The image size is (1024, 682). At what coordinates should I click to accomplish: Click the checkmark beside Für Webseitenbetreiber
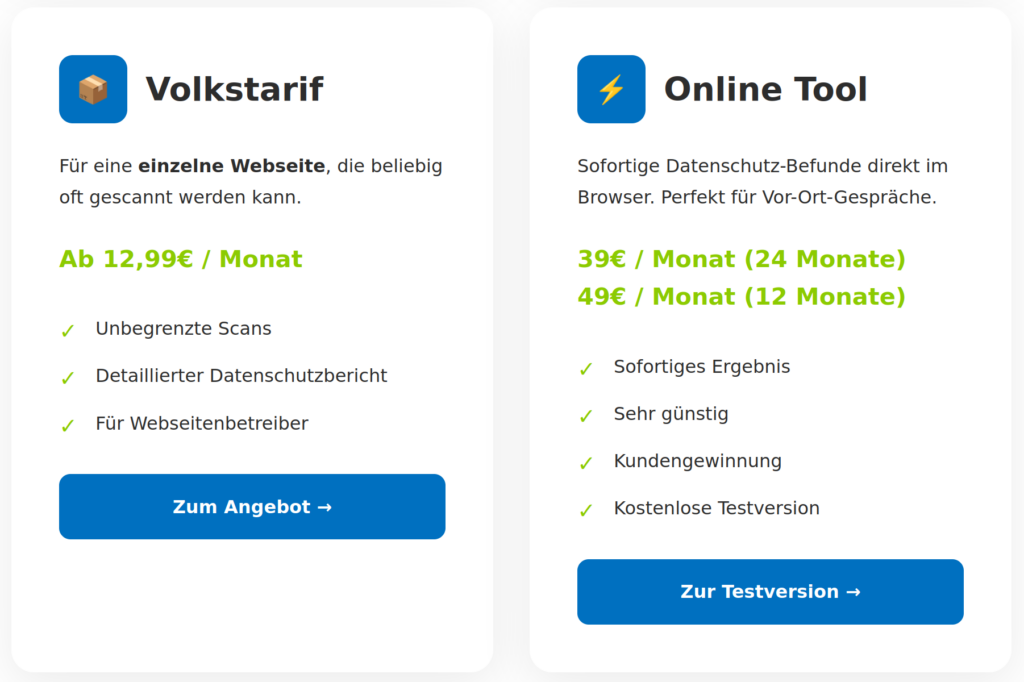coord(68,425)
